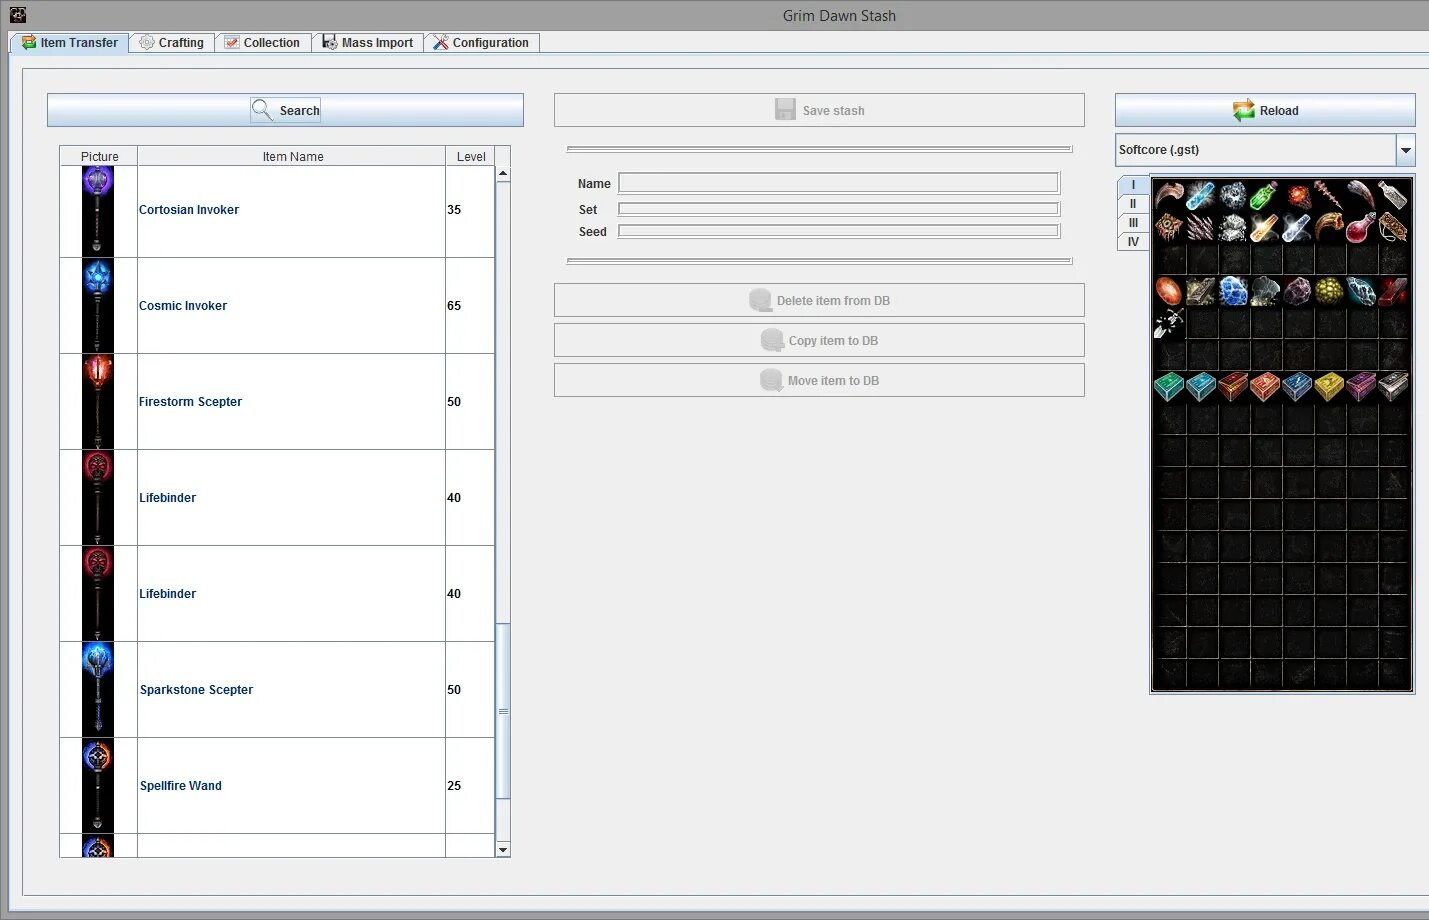Screen dimensions: 1429x920
Task: Open the Crafting tab
Action: 172,42
